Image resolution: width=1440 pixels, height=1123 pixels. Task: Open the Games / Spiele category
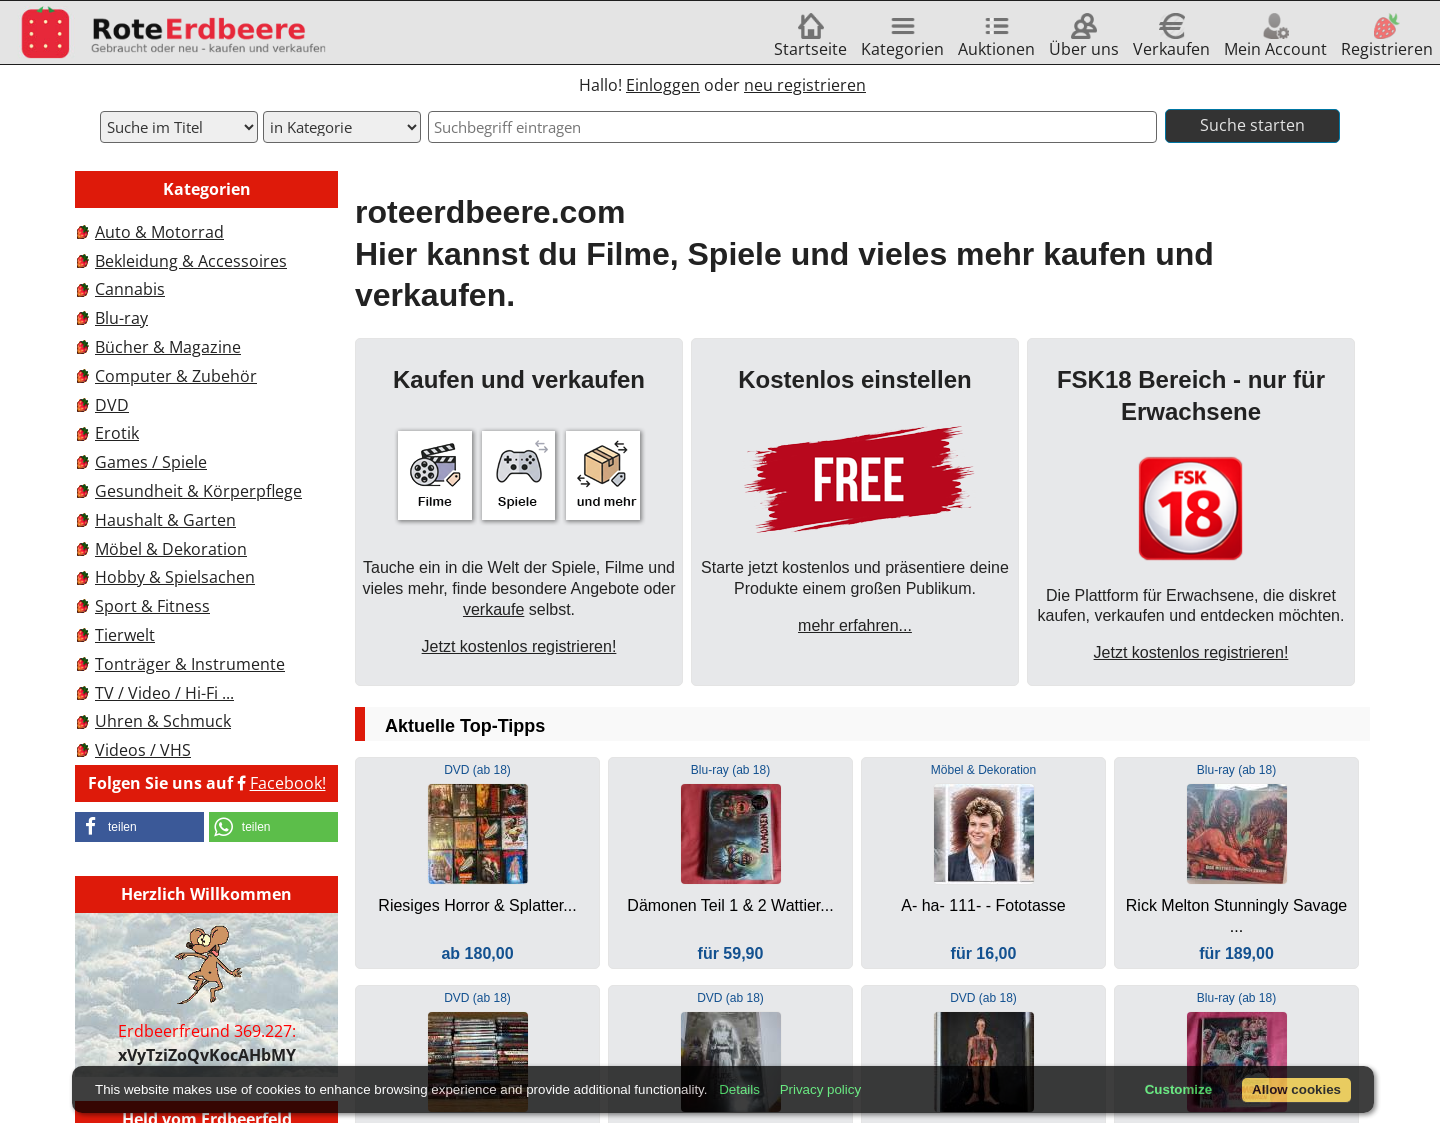[151, 462]
